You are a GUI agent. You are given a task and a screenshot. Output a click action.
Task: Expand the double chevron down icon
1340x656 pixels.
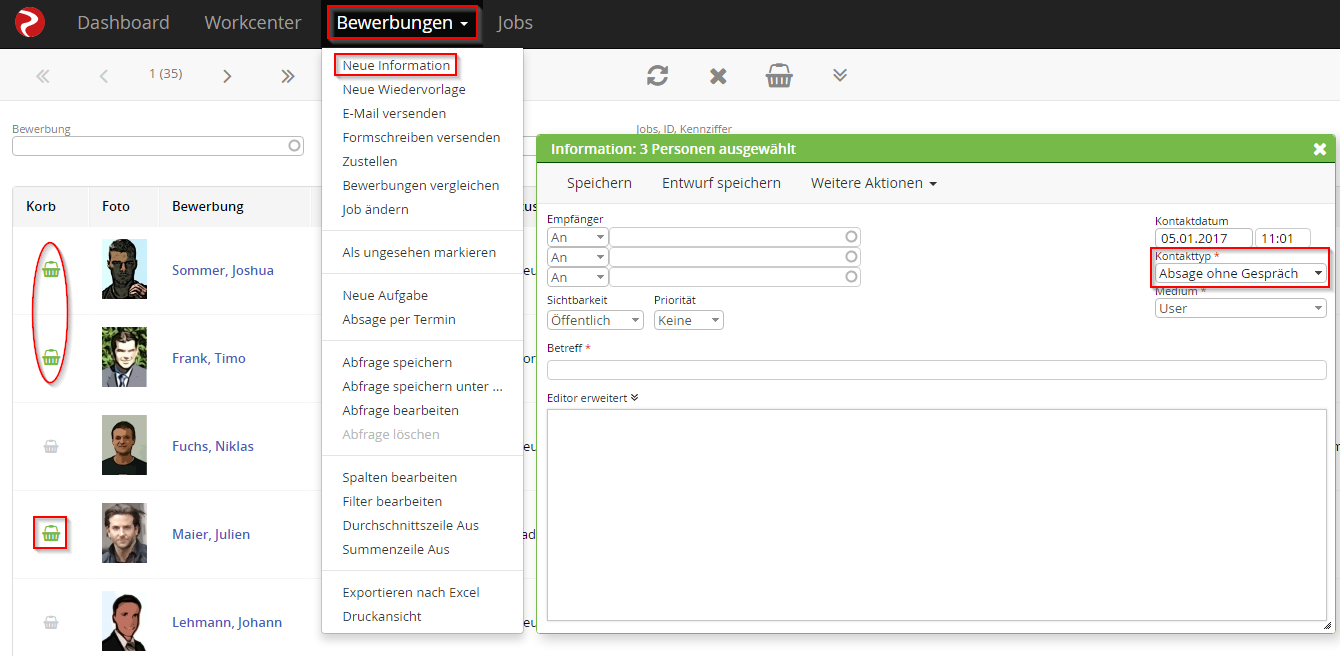point(840,76)
